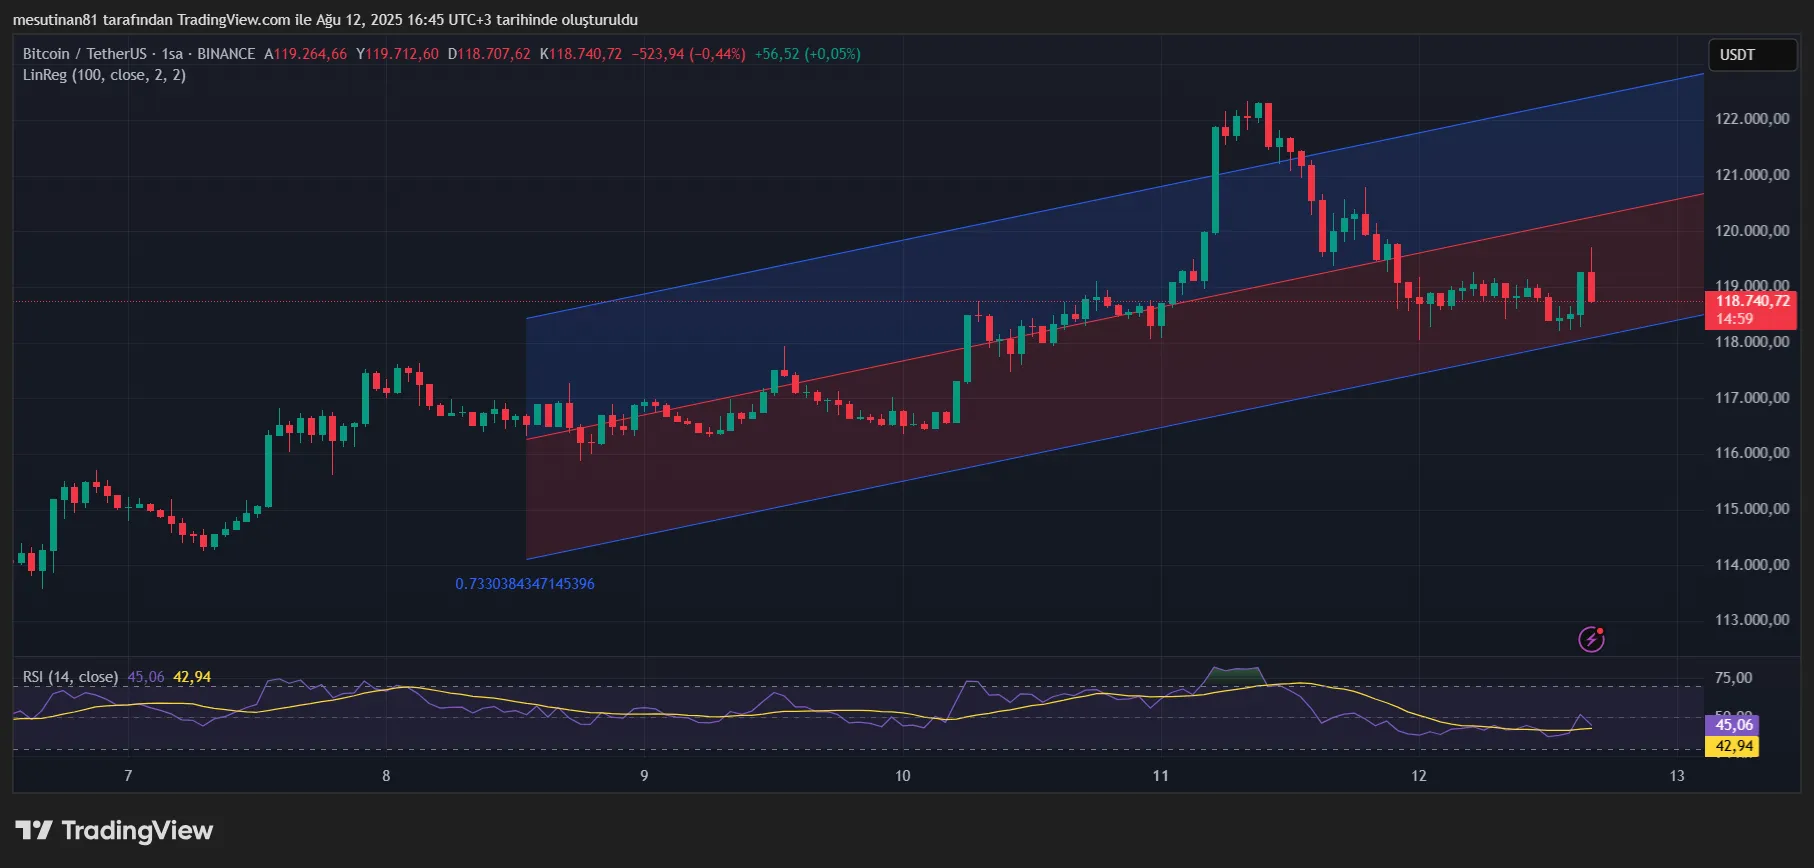The height and width of the screenshot is (868, 1814).
Task: Click date label 12 on time axis
Action: point(1419,776)
